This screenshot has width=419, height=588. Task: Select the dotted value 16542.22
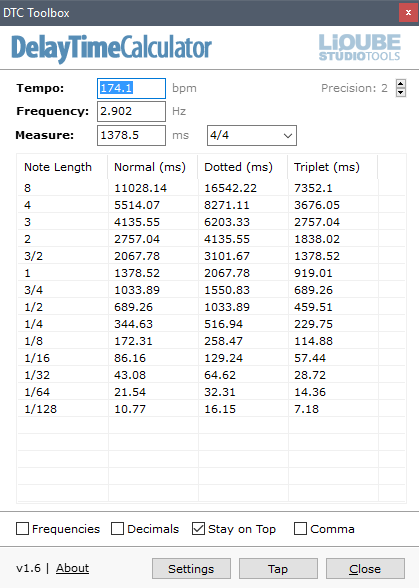click(x=230, y=188)
